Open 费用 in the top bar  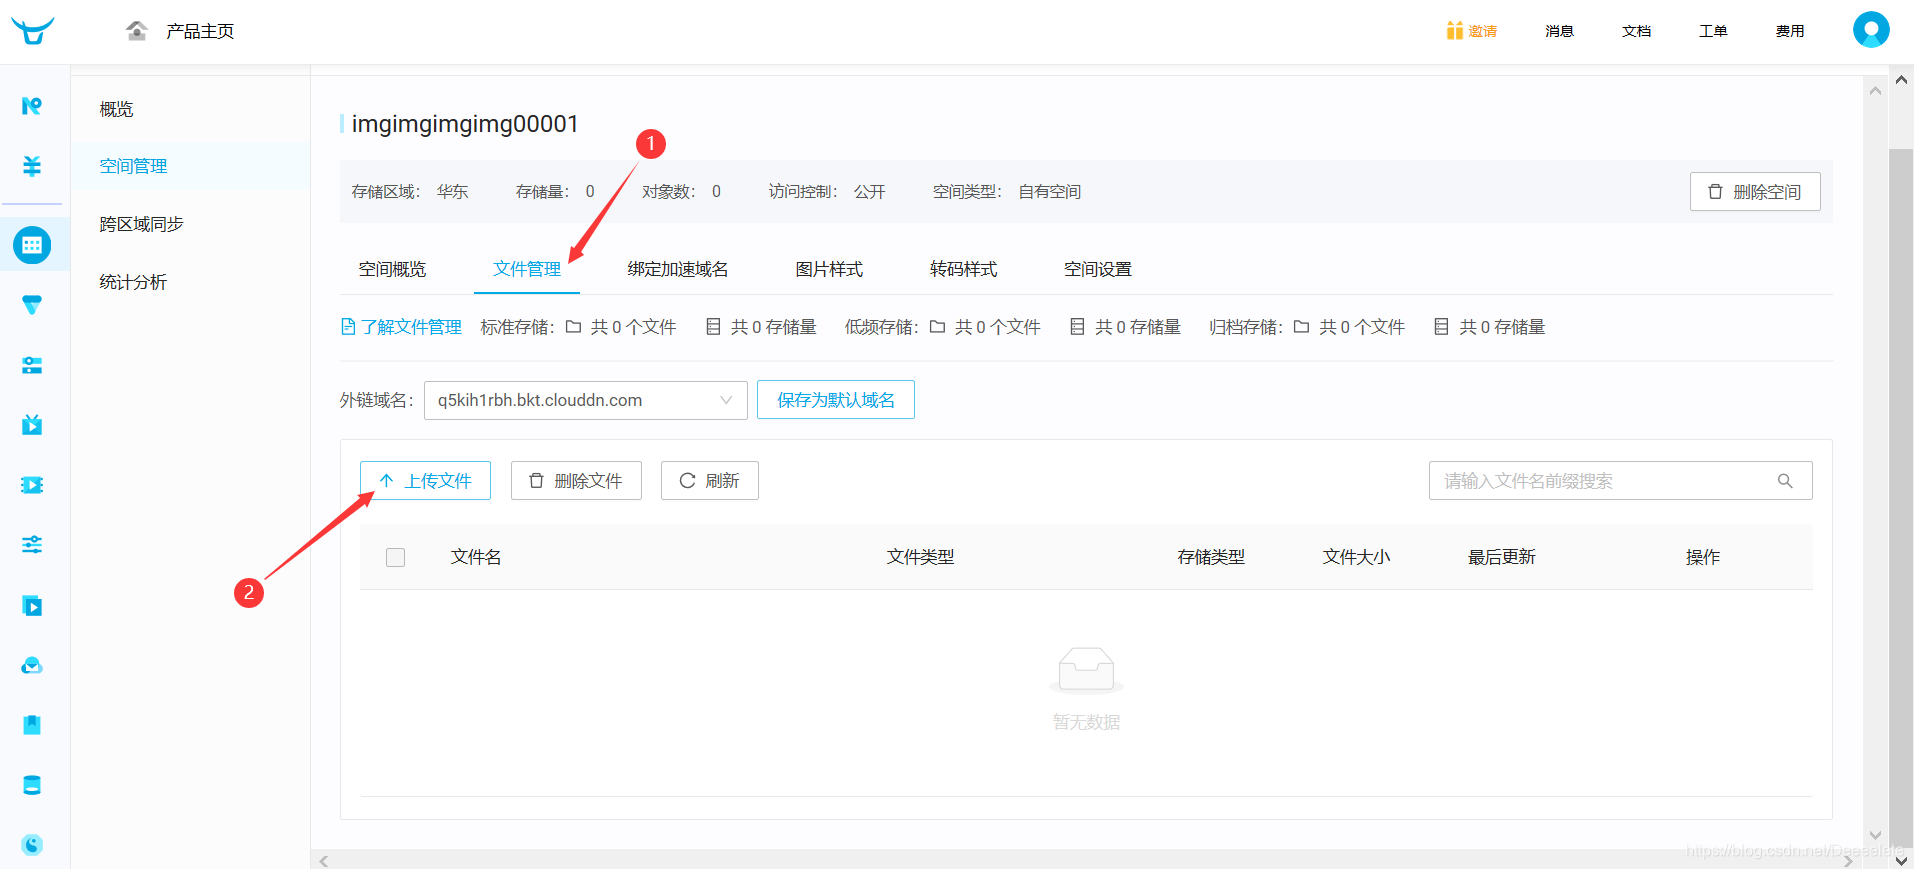coord(1790,31)
